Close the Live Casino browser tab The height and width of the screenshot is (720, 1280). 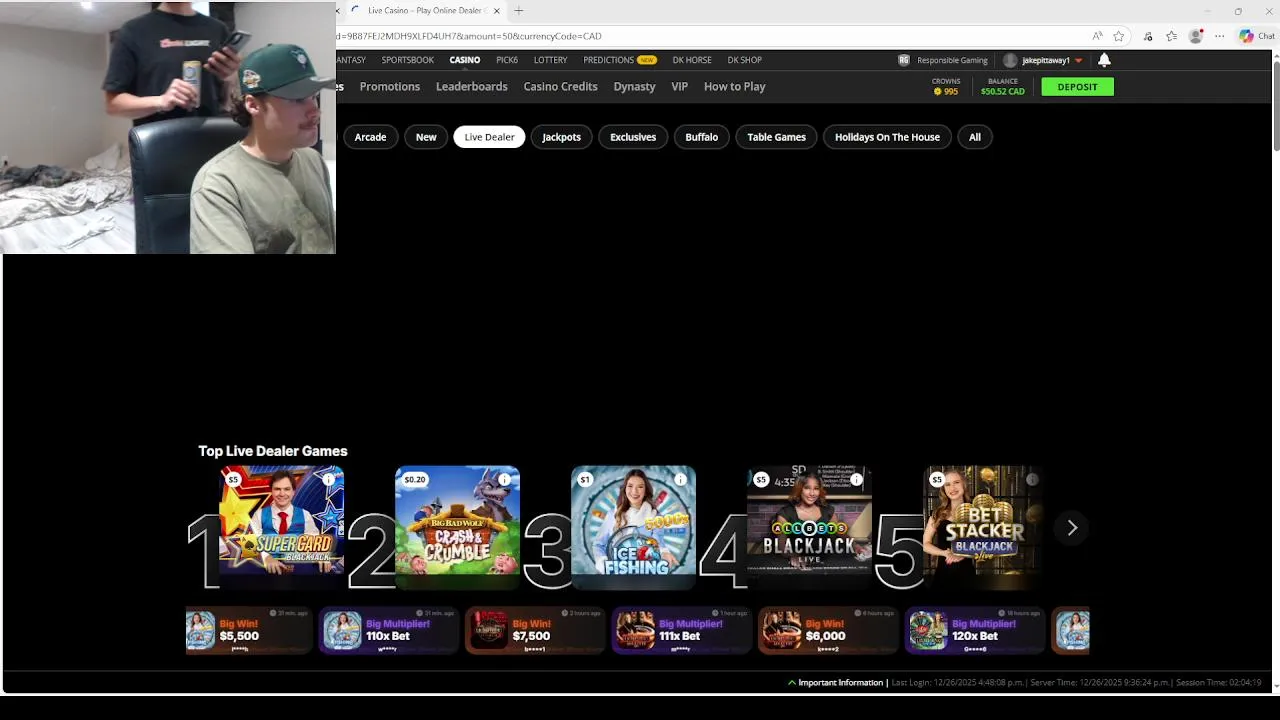tap(497, 11)
